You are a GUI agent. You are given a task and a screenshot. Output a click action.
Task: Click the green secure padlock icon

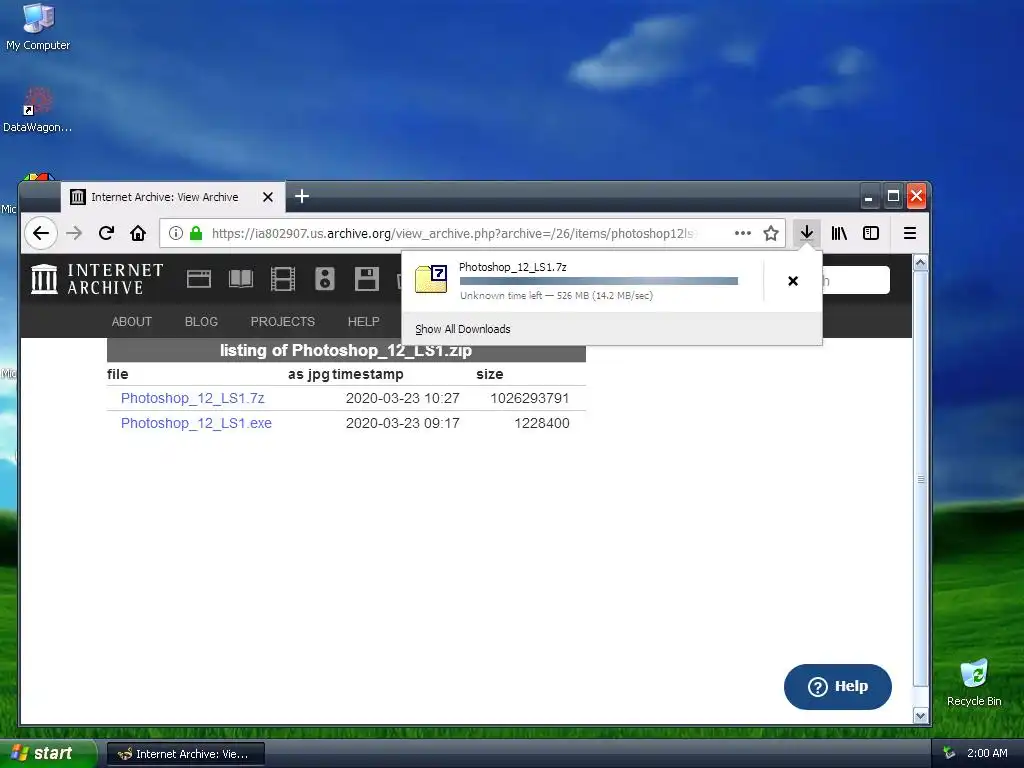coord(196,233)
